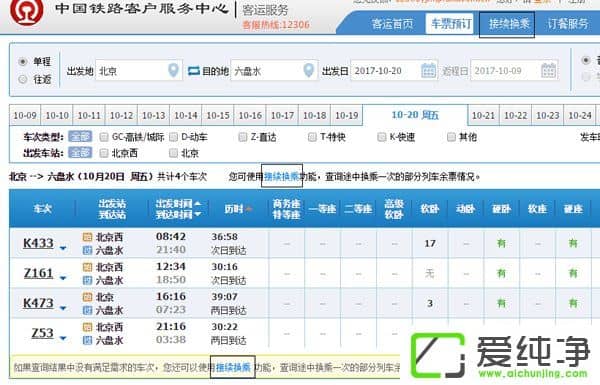Select 往返 round-trip radio button
Viewport: 600px width, 385px height.
tap(23, 79)
